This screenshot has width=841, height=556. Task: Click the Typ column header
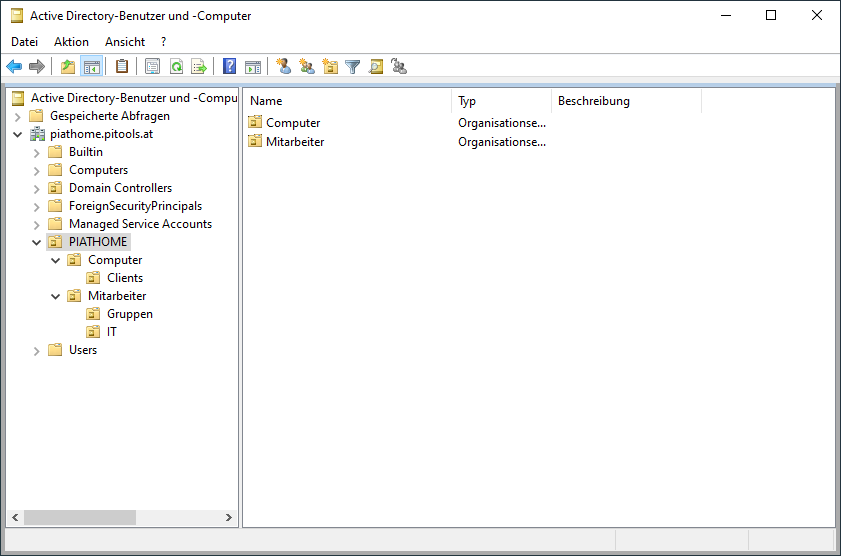pos(500,101)
